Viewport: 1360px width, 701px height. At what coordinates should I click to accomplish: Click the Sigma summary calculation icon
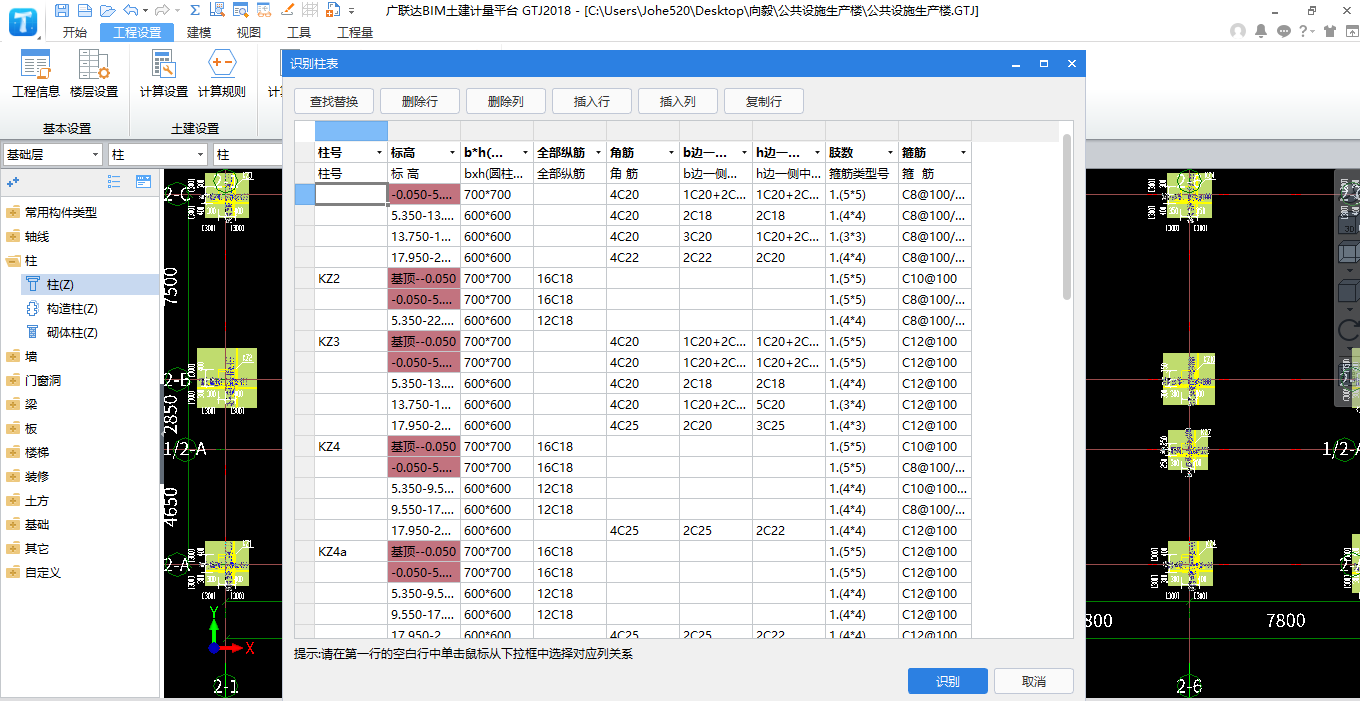click(x=194, y=10)
